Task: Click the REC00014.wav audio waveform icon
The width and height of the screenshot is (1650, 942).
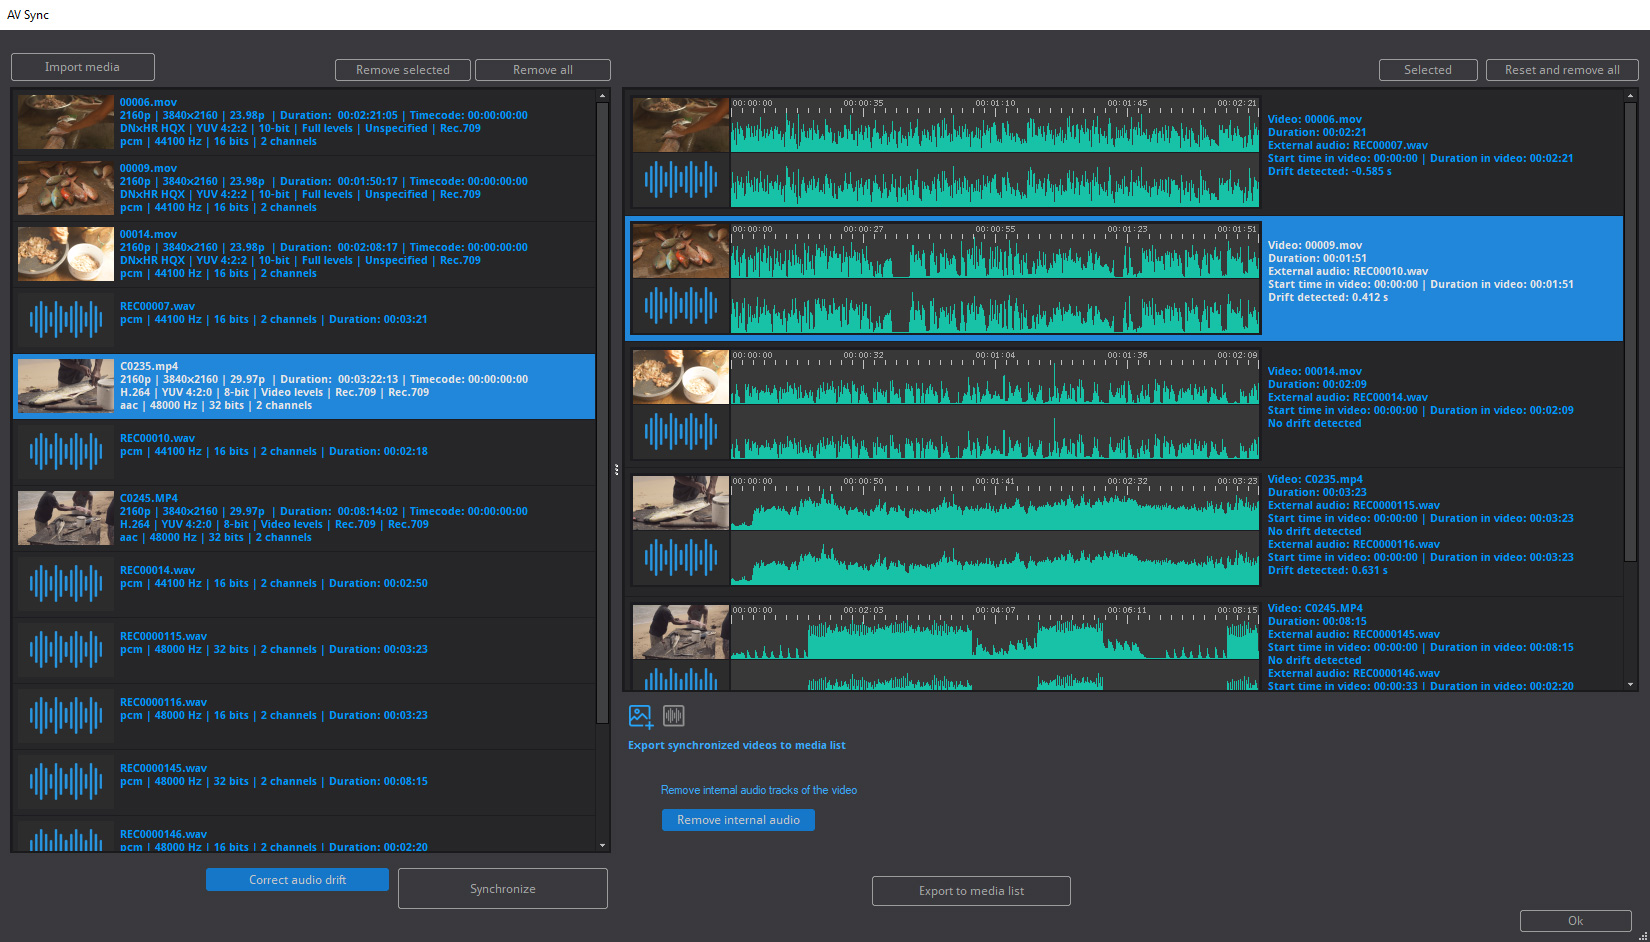Action: [66, 584]
